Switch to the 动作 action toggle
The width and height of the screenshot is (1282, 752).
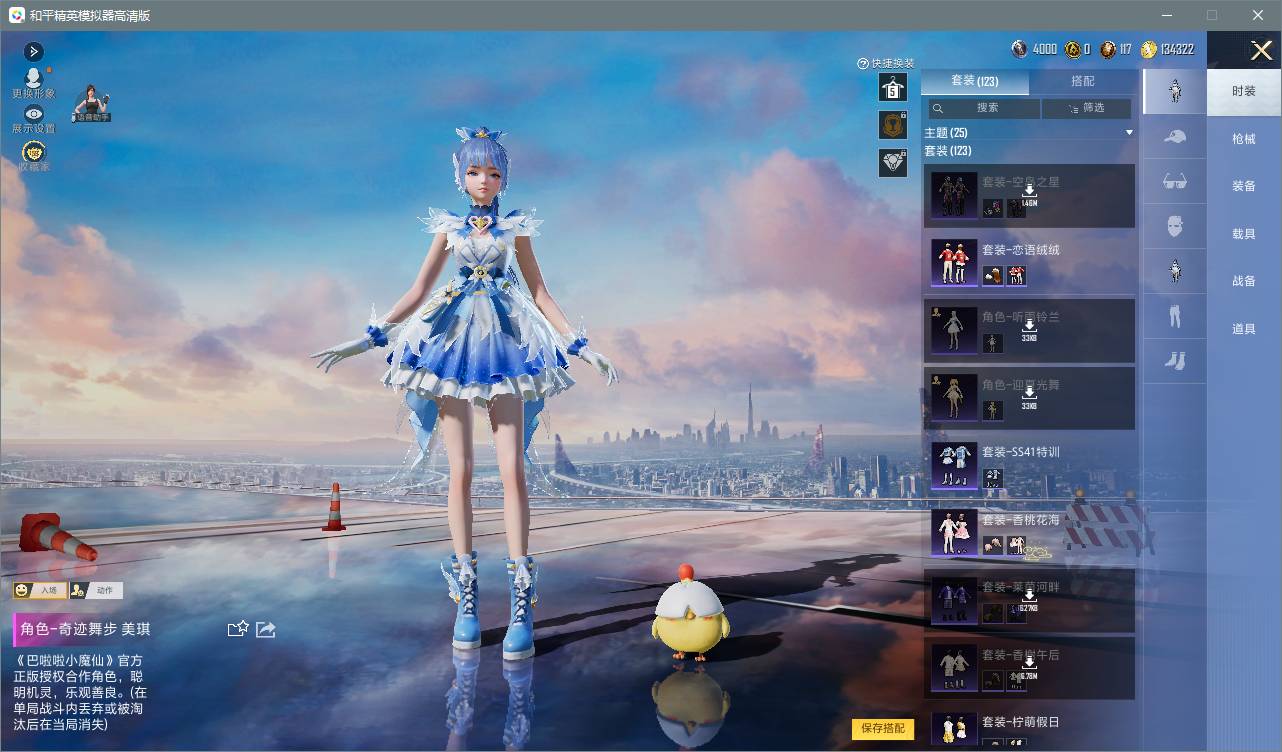click(x=96, y=590)
